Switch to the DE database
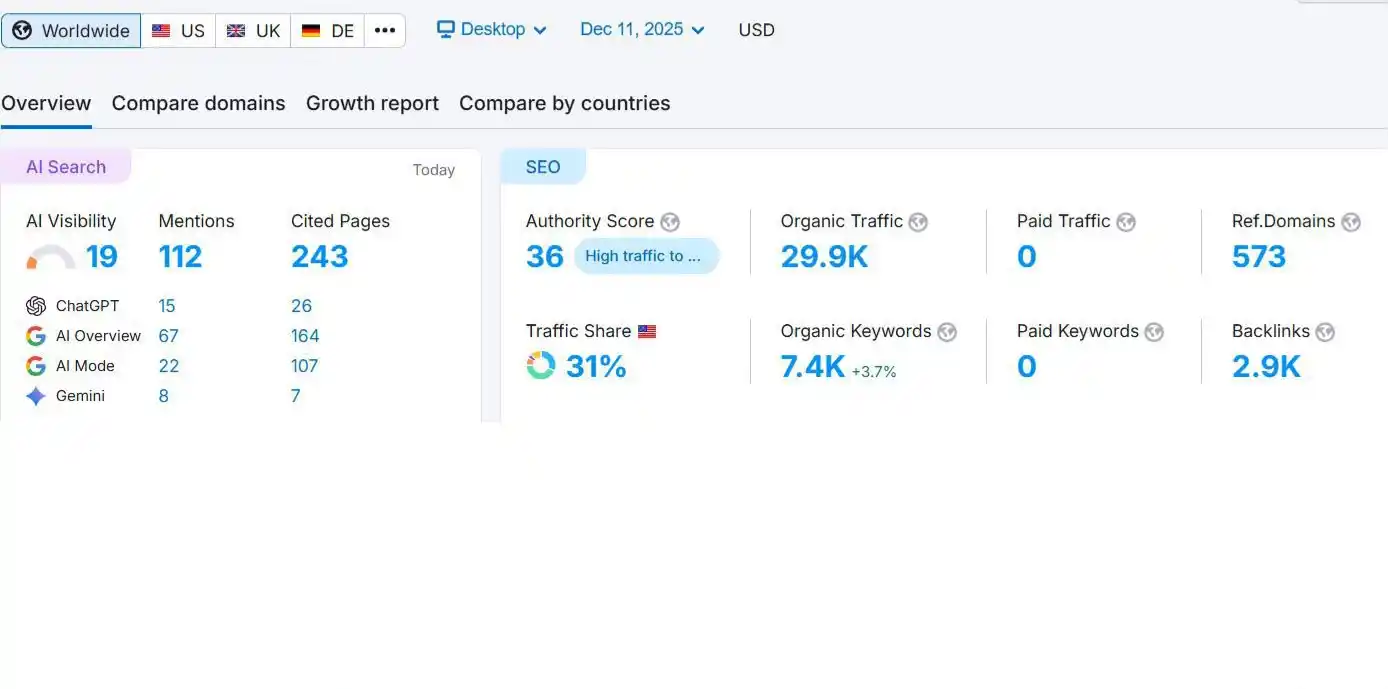The width and height of the screenshot is (1388, 689). pyautogui.click(x=328, y=31)
